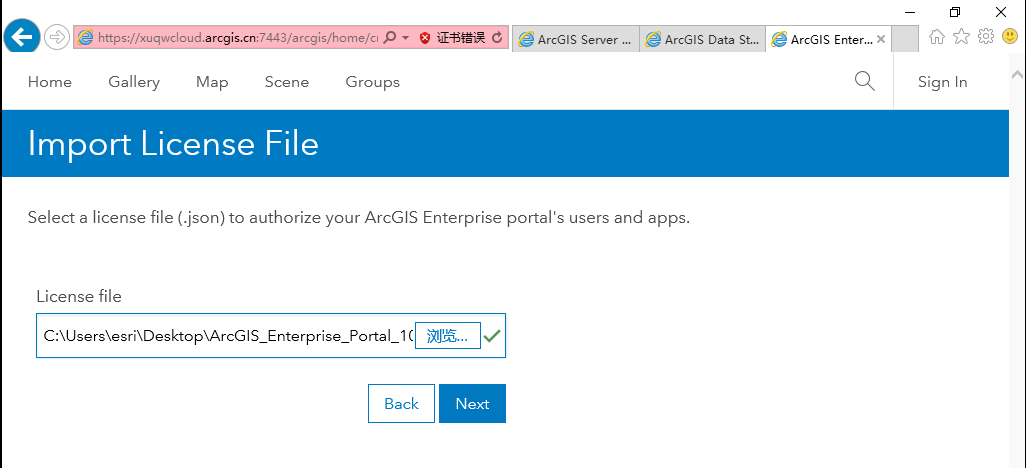
Task: Click the 证书错误 certificate error text
Action: [461, 38]
